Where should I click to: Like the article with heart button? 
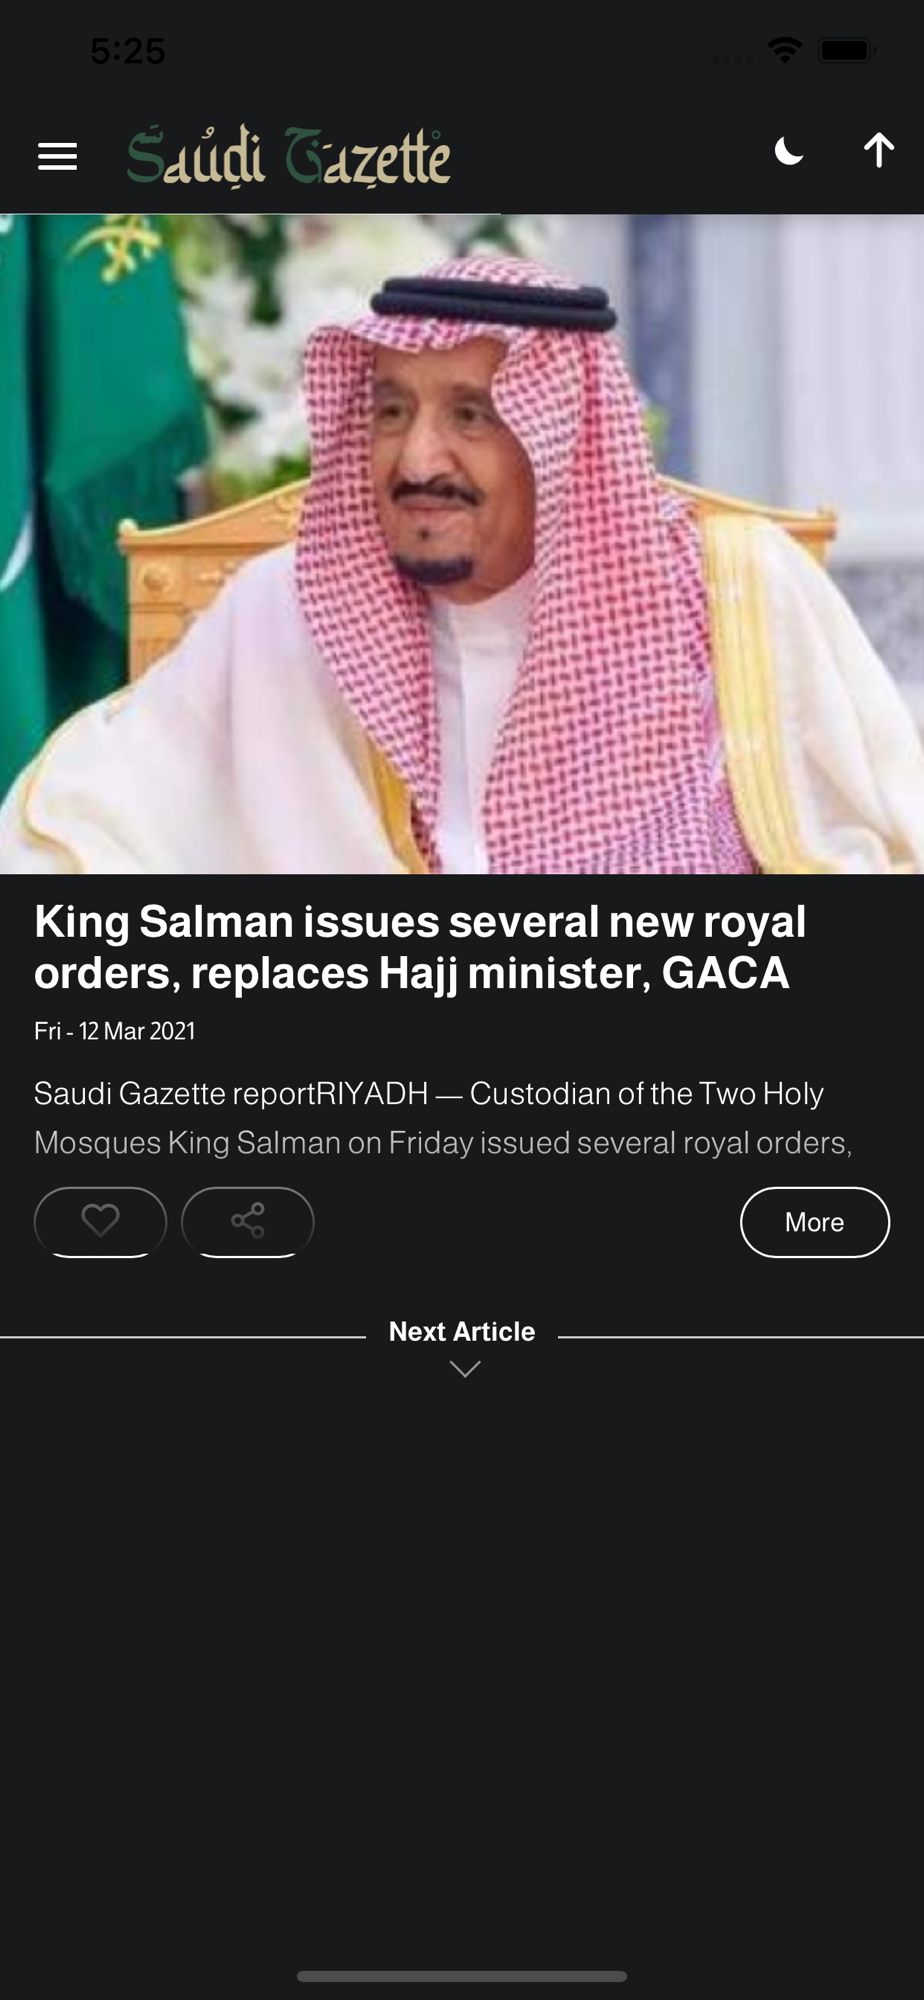pyautogui.click(x=100, y=1221)
